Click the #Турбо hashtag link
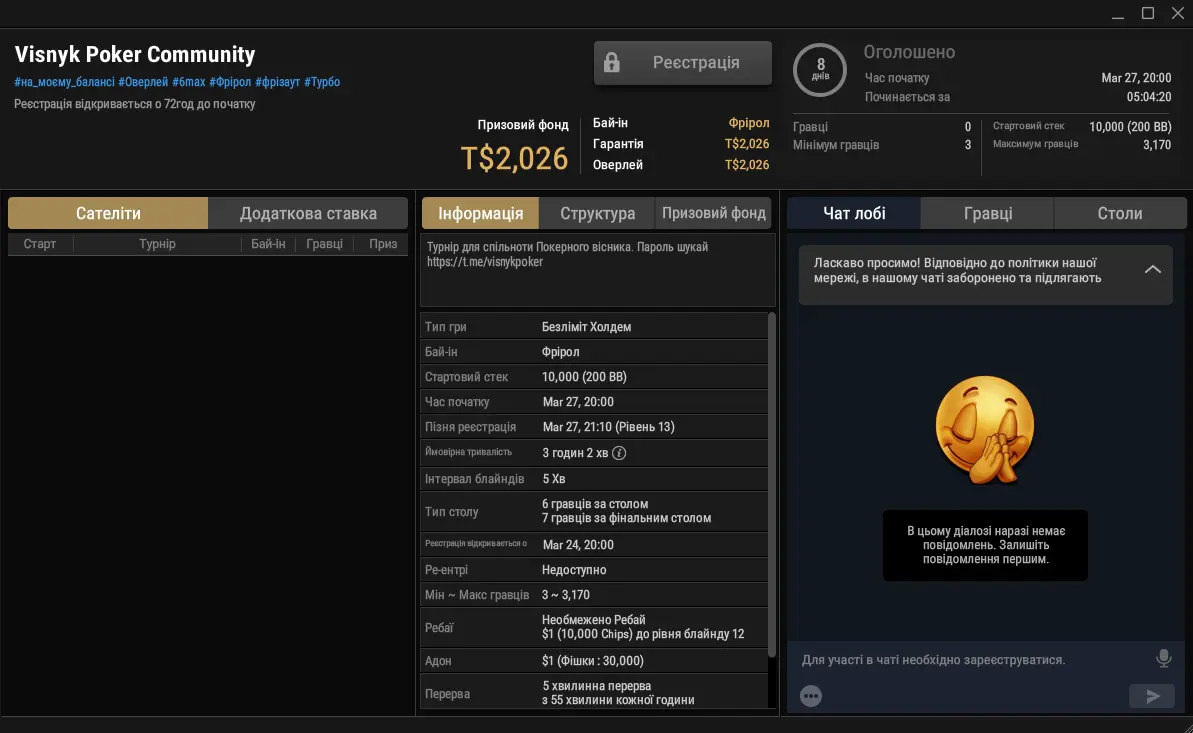 [322, 82]
